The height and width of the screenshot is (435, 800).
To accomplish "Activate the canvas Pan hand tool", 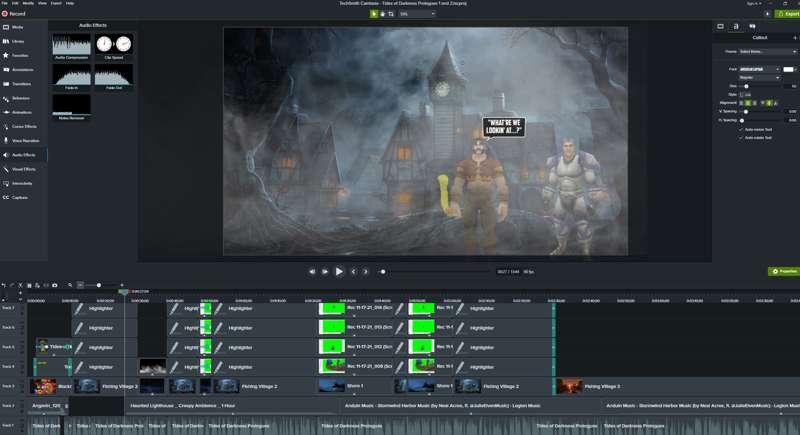I will click(383, 14).
